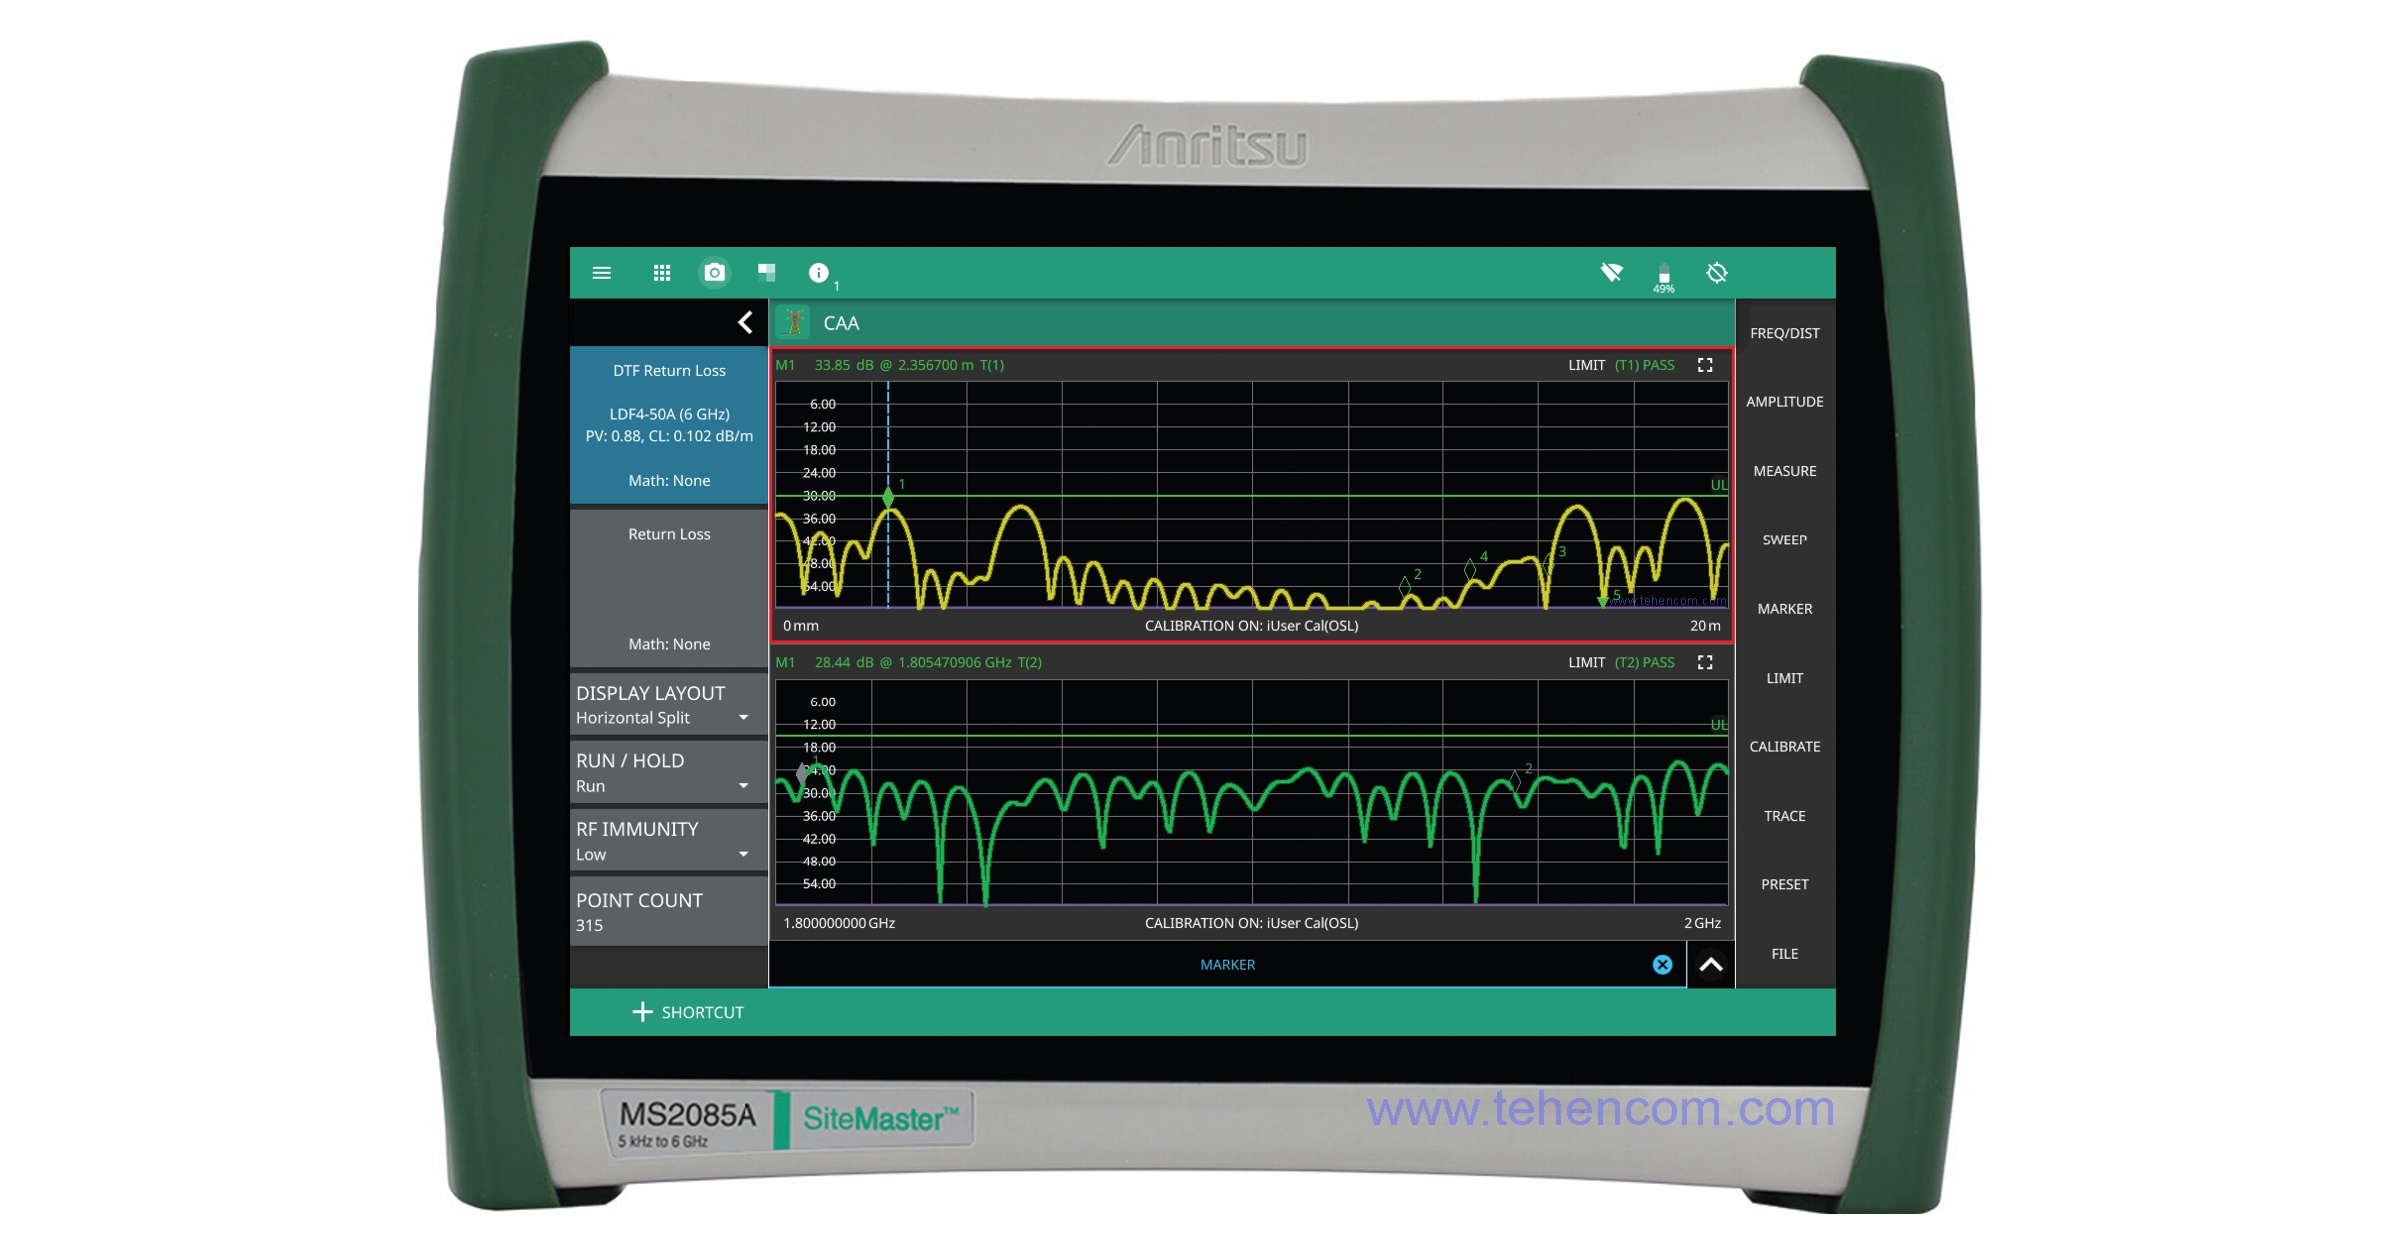Select marker 4 on yellow DTF trace
This screenshot has height=1256, width=2400.
click(1470, 569)
